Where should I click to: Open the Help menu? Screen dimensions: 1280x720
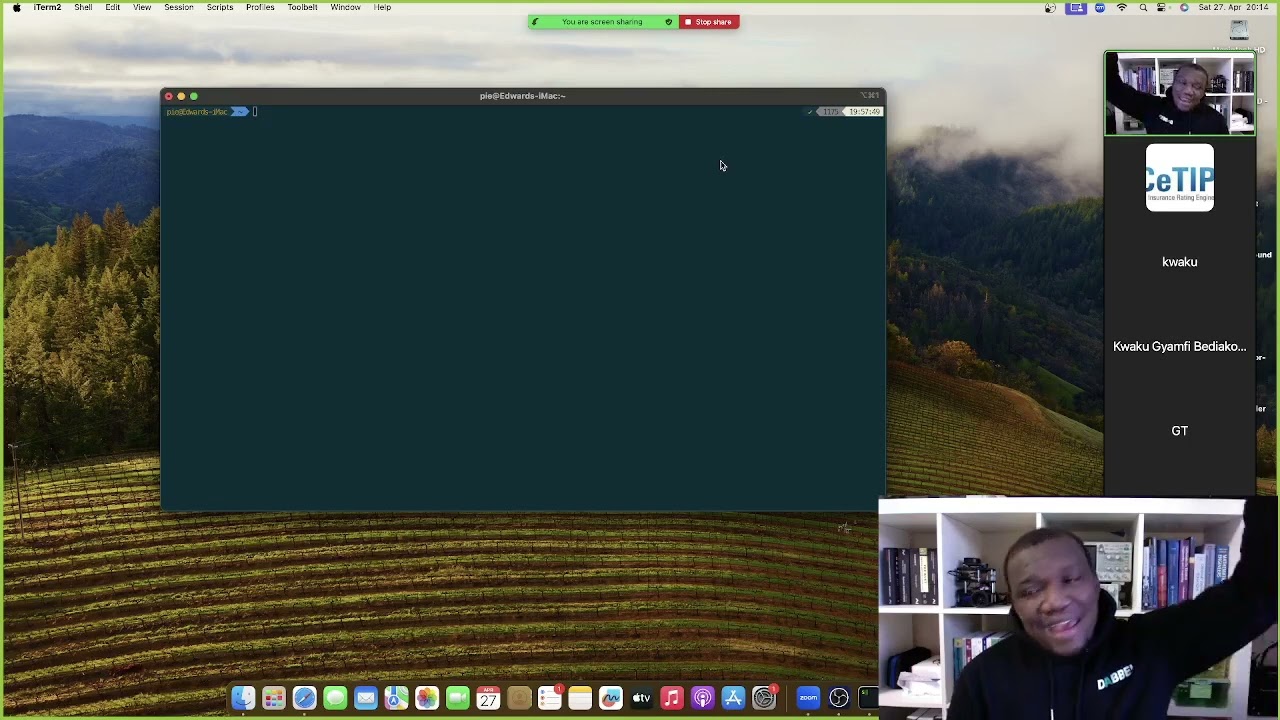click(382, 7)
